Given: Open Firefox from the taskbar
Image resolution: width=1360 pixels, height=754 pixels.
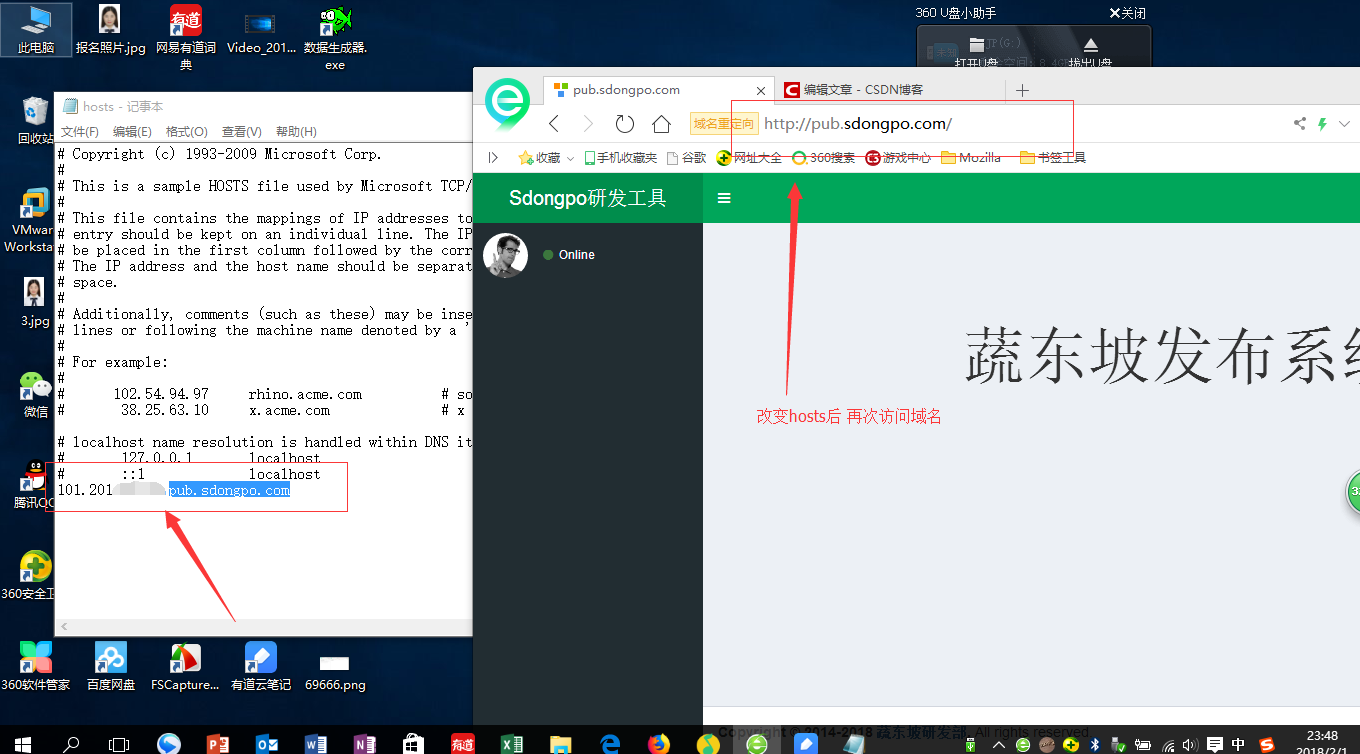Looking at the screenshot, I should 658,743.
